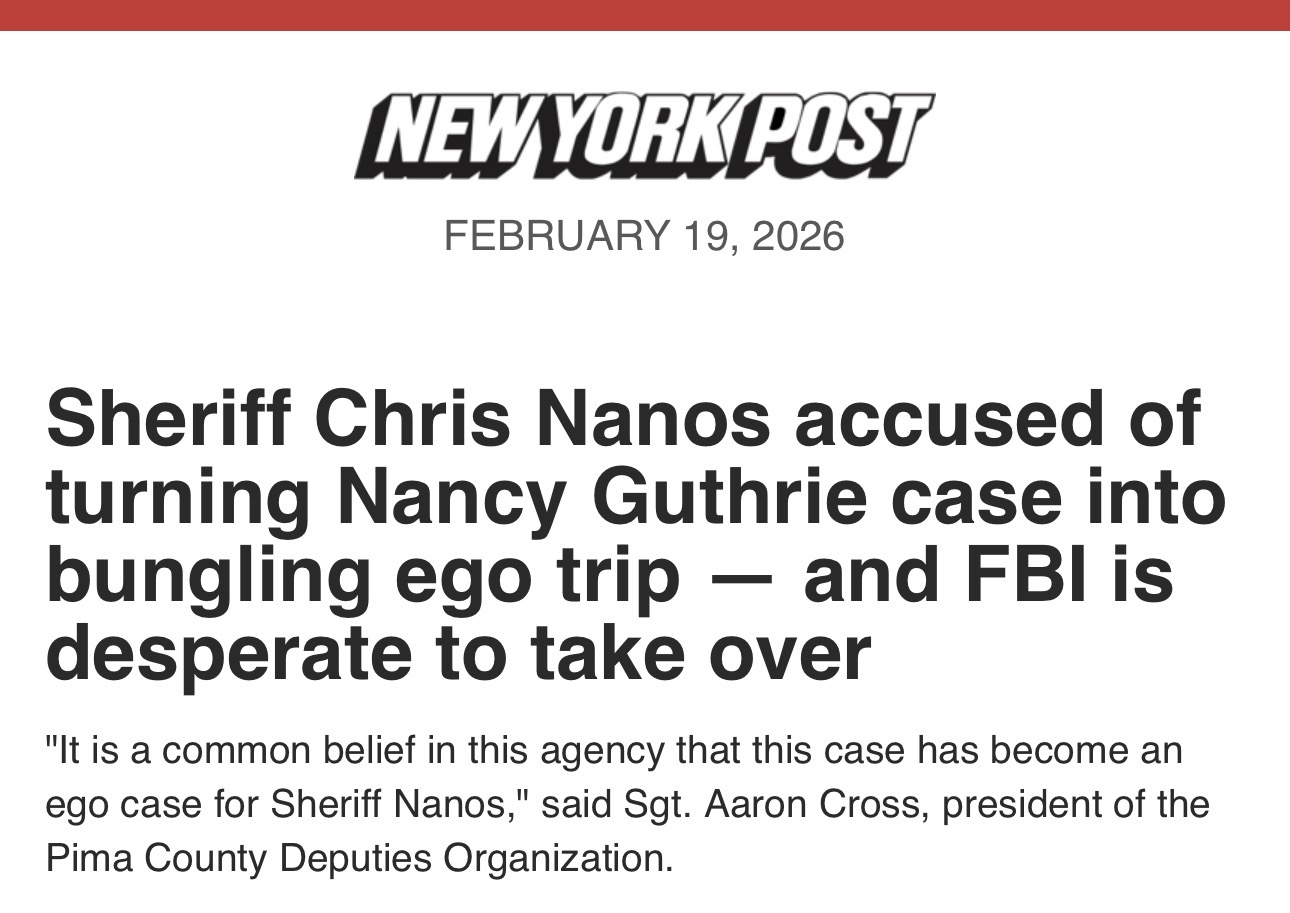The width and height of the screenshot is (1290, 913).
Task: Click "Nancy Guthrie" in the headline
Action: (x=600, y=497)
